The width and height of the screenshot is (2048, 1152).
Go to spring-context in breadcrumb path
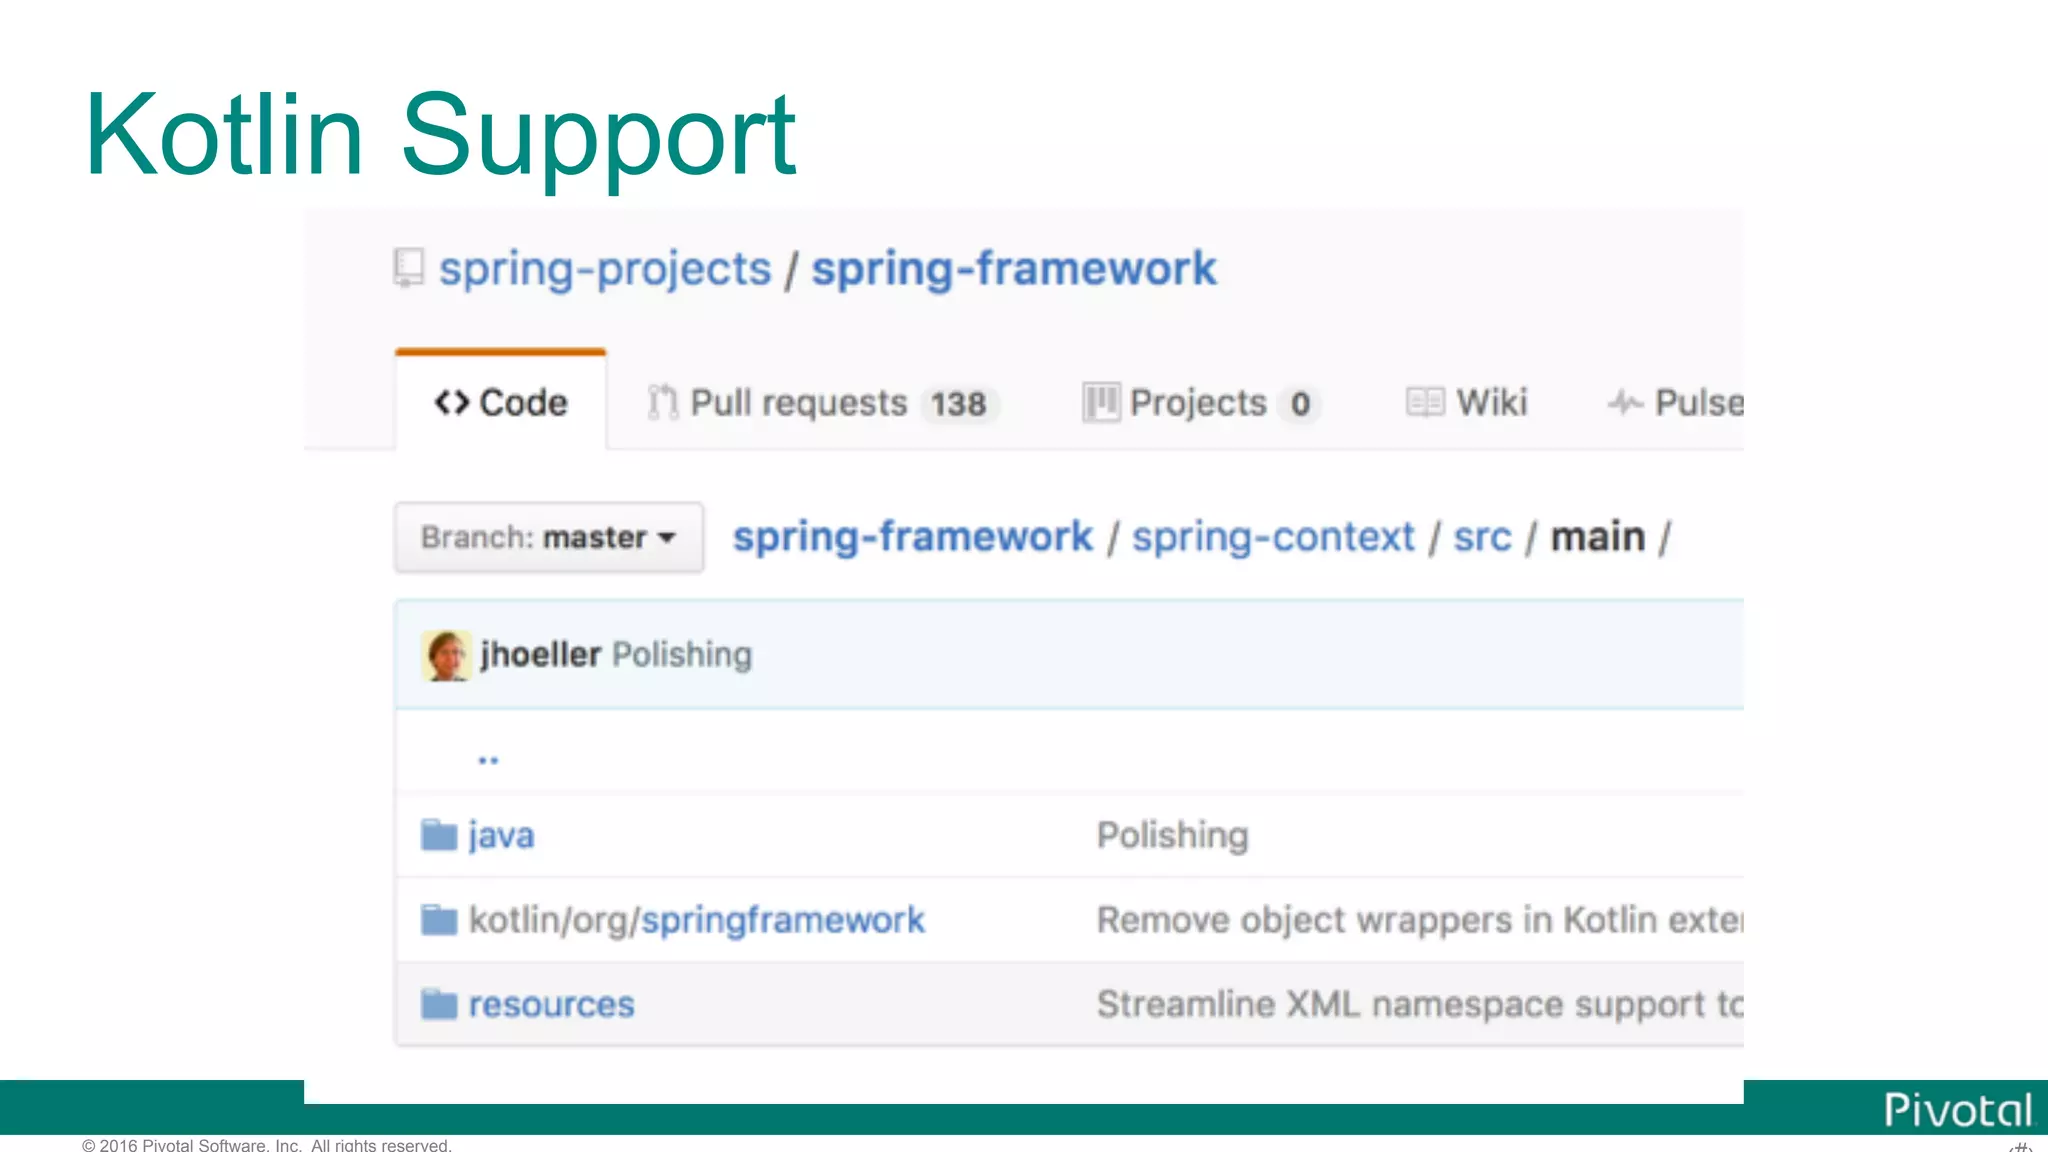pos(1273,537)
